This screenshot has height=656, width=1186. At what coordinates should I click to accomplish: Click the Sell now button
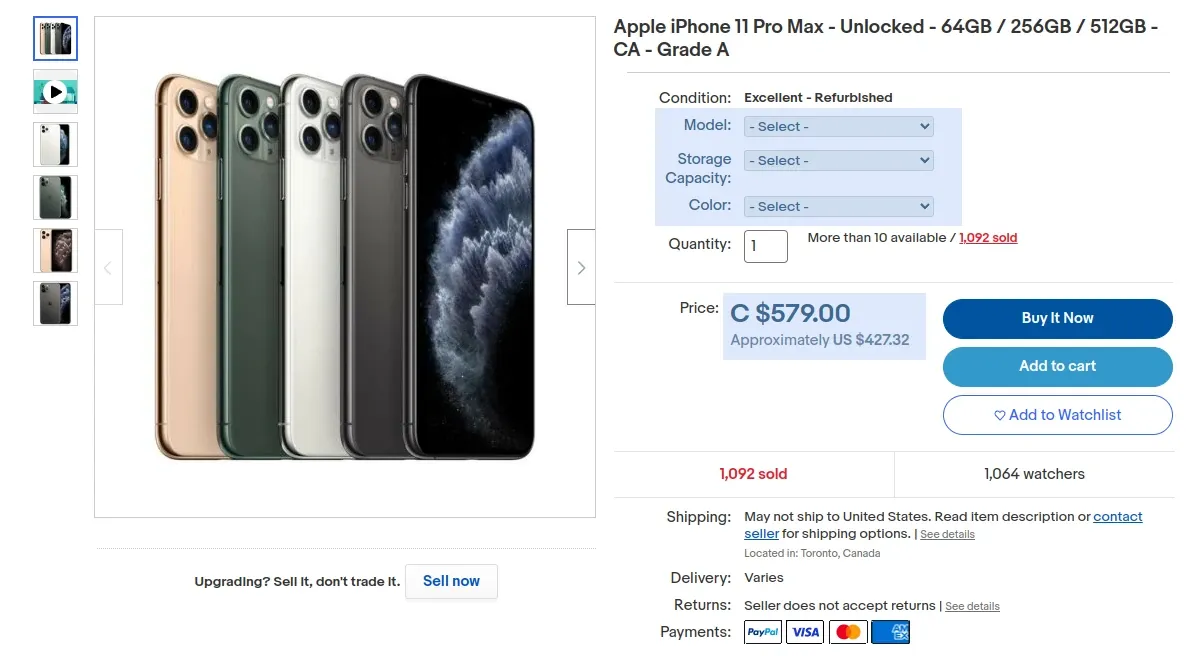click(451, 581)
